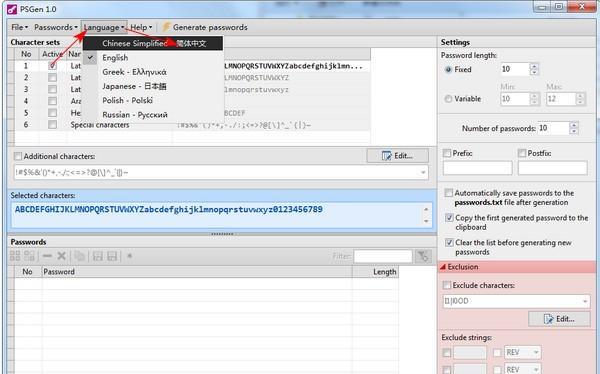Screen dimensions: 600x374
Task: Open second REV dropdown
Action: [x=522, y=369]
